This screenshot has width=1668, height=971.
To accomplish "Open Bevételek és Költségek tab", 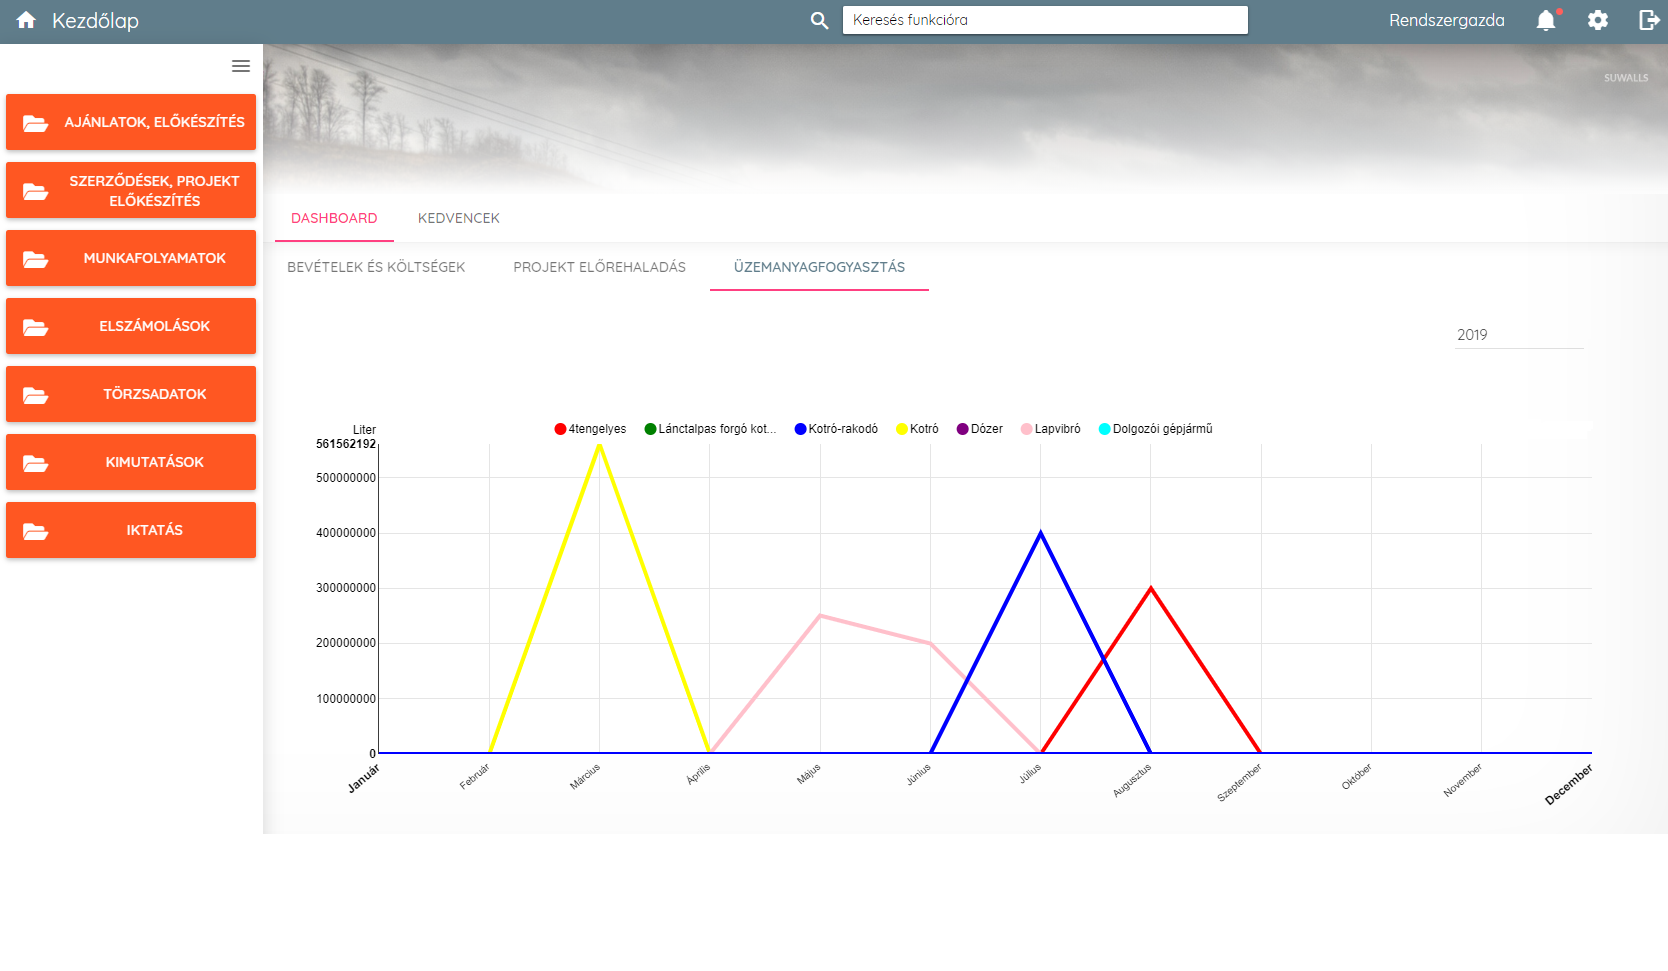I will [376, 267].
